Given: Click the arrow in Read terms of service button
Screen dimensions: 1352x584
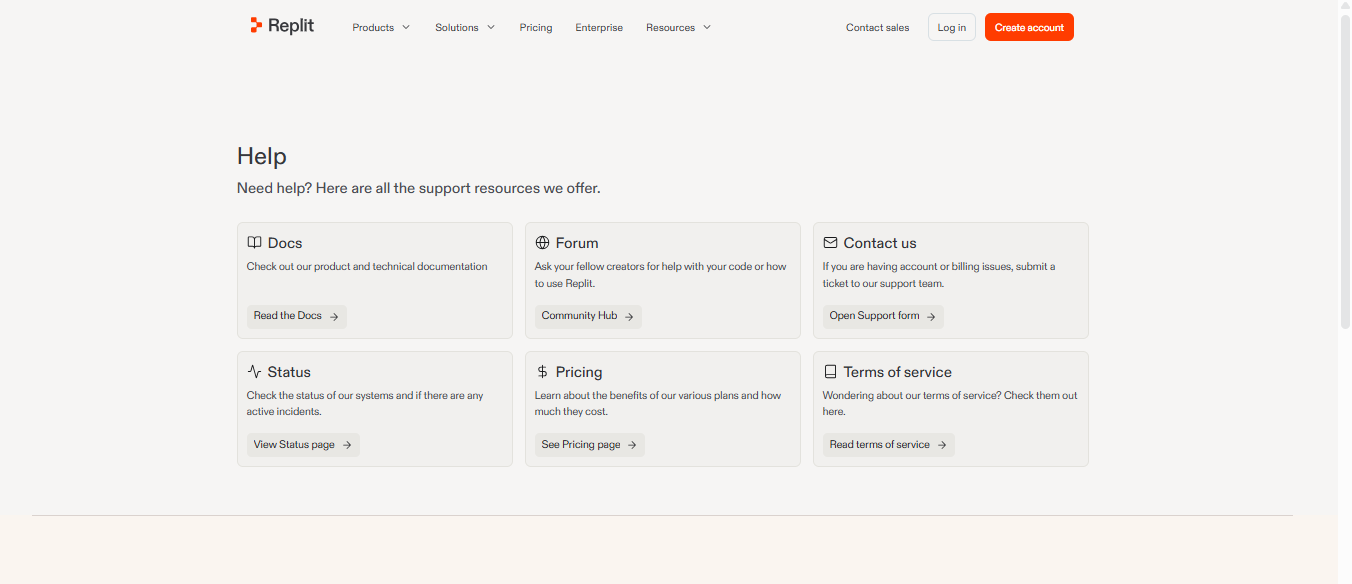Looking at the screenshot, I should pos(942,445).
